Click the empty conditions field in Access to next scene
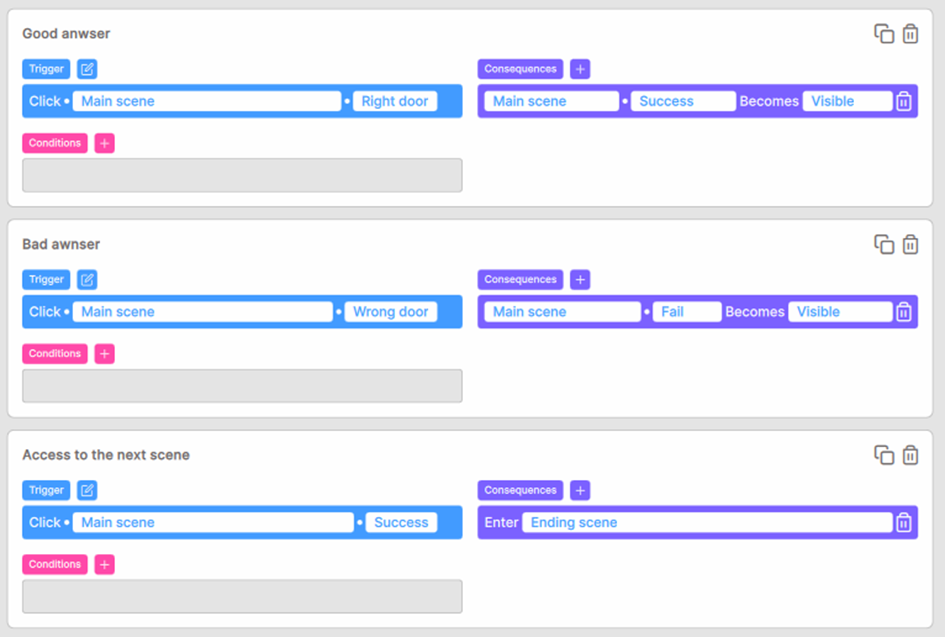945x637 pixels. coord(242,596)
